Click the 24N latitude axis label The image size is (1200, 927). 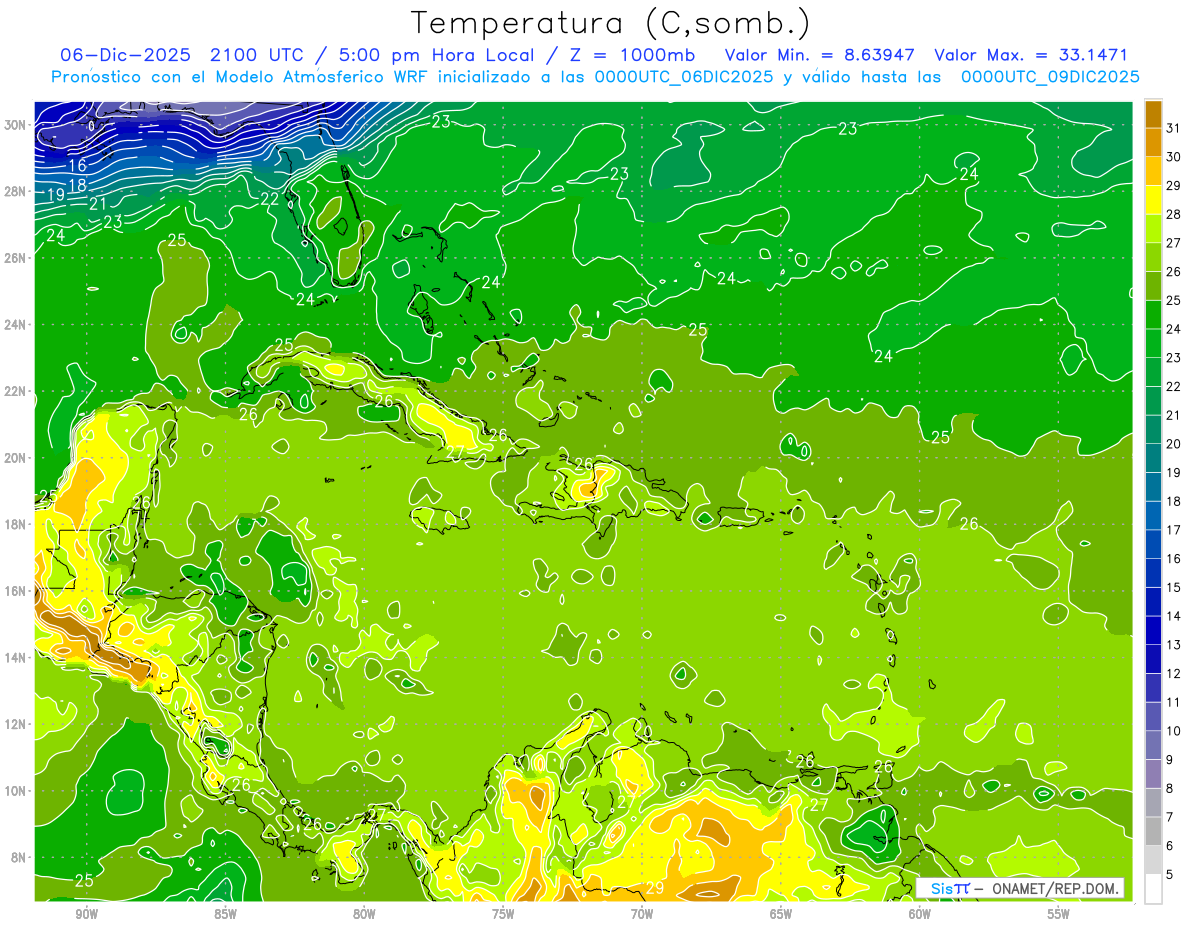pyautogui.click(x=16, y=324)
